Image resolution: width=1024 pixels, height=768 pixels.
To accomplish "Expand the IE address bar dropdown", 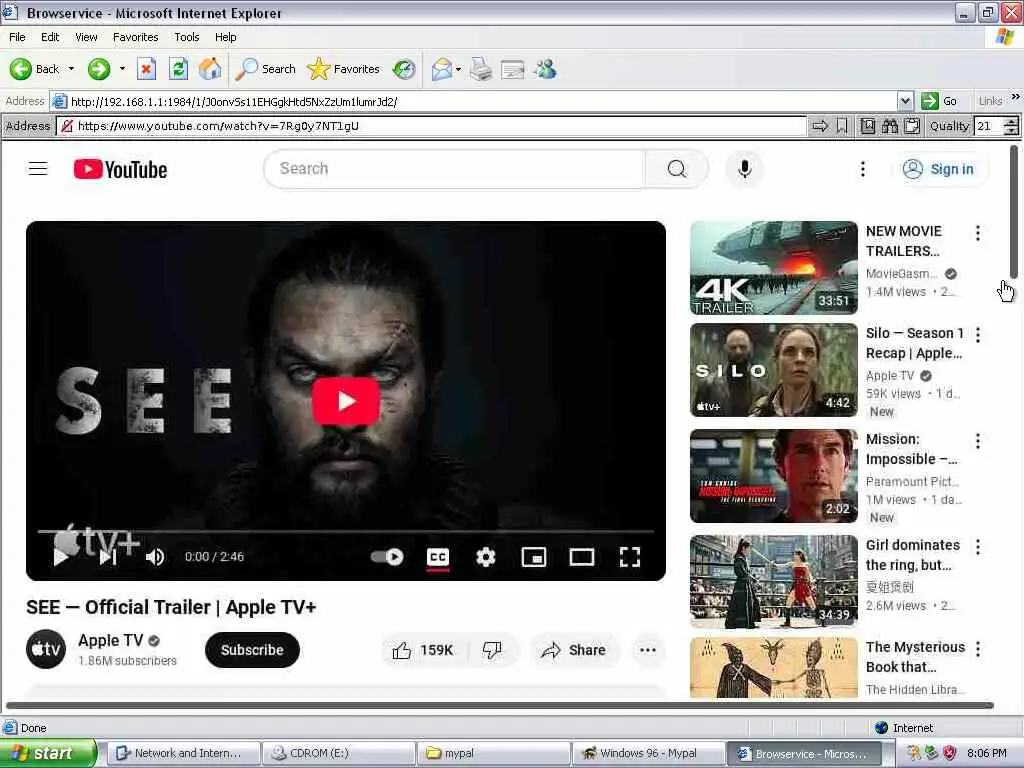I will pos(904,101).
